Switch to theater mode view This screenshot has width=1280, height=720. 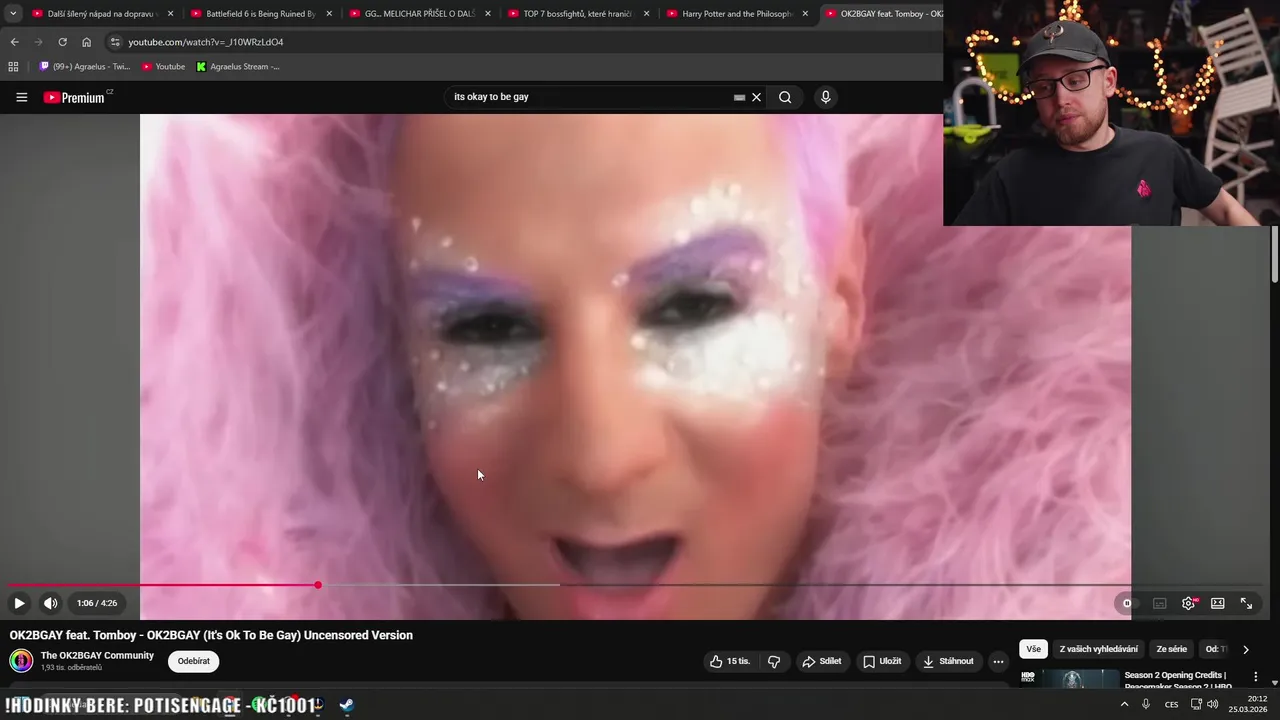tap(1218, 603)
